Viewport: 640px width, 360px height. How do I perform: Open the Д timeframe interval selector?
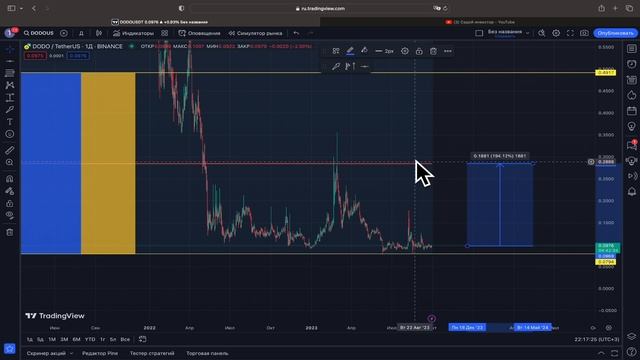coord(81,33)
